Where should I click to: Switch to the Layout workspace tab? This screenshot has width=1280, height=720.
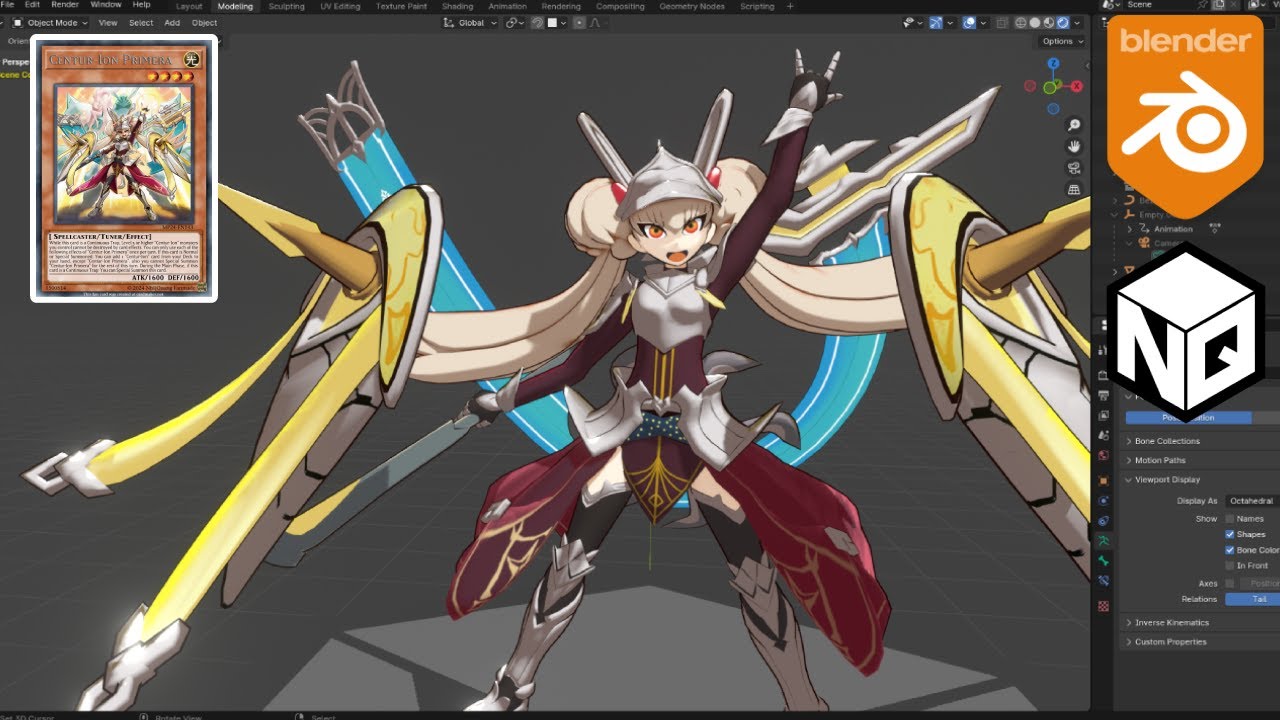pos(189,6)
